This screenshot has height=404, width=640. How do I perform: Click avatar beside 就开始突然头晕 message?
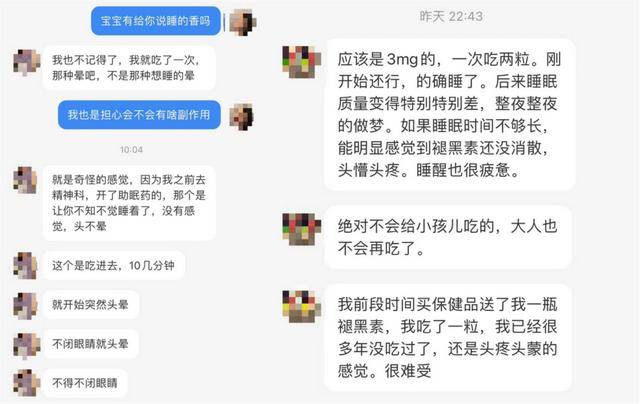click(26, 305)
